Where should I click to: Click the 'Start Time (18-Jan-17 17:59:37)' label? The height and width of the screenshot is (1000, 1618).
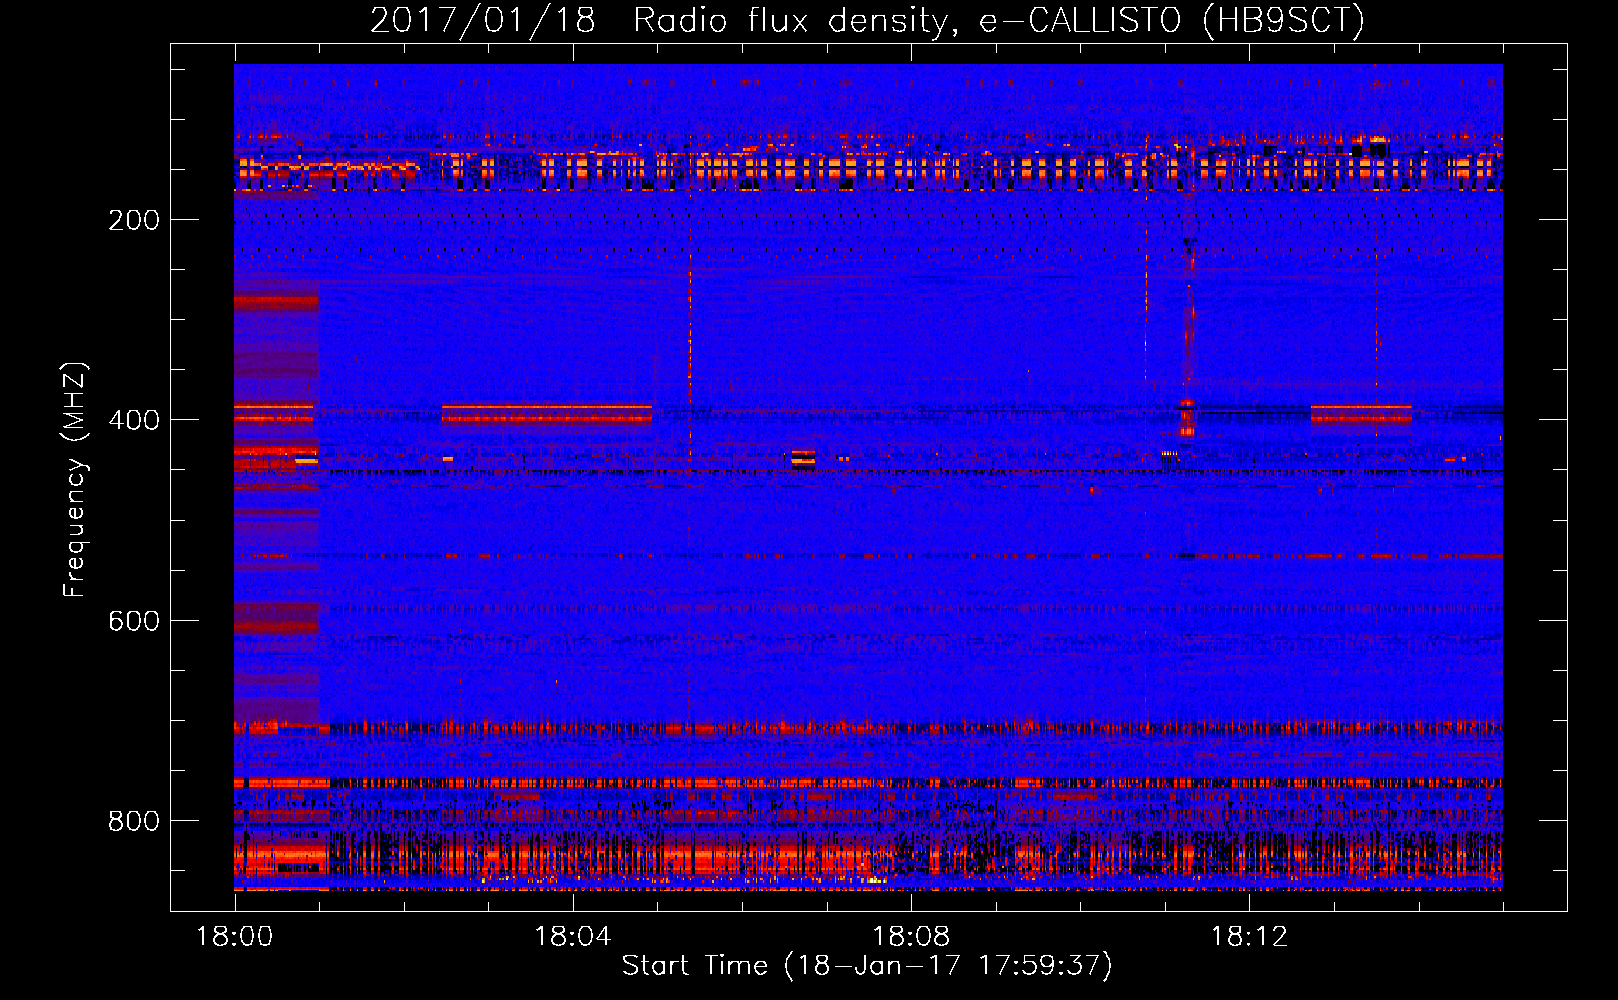click(867, 965)
